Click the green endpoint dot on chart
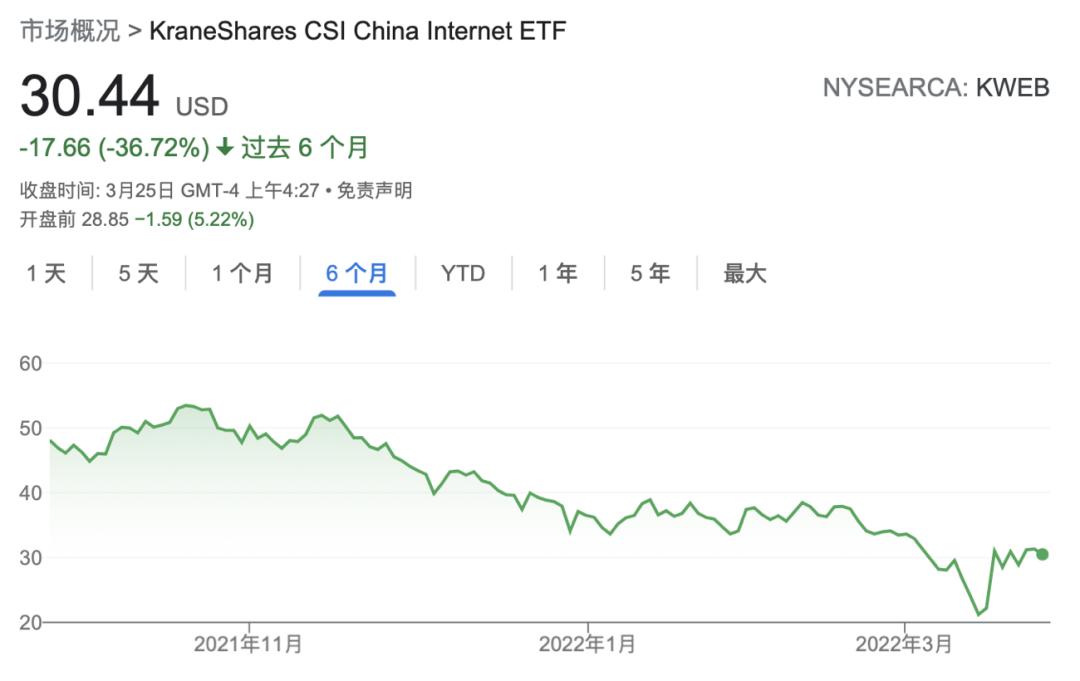 click(1043, 554)
